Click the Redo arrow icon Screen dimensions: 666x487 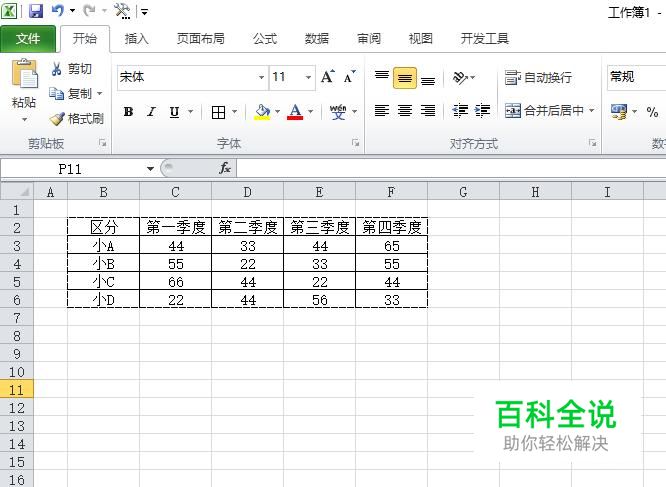pos(89,11)
